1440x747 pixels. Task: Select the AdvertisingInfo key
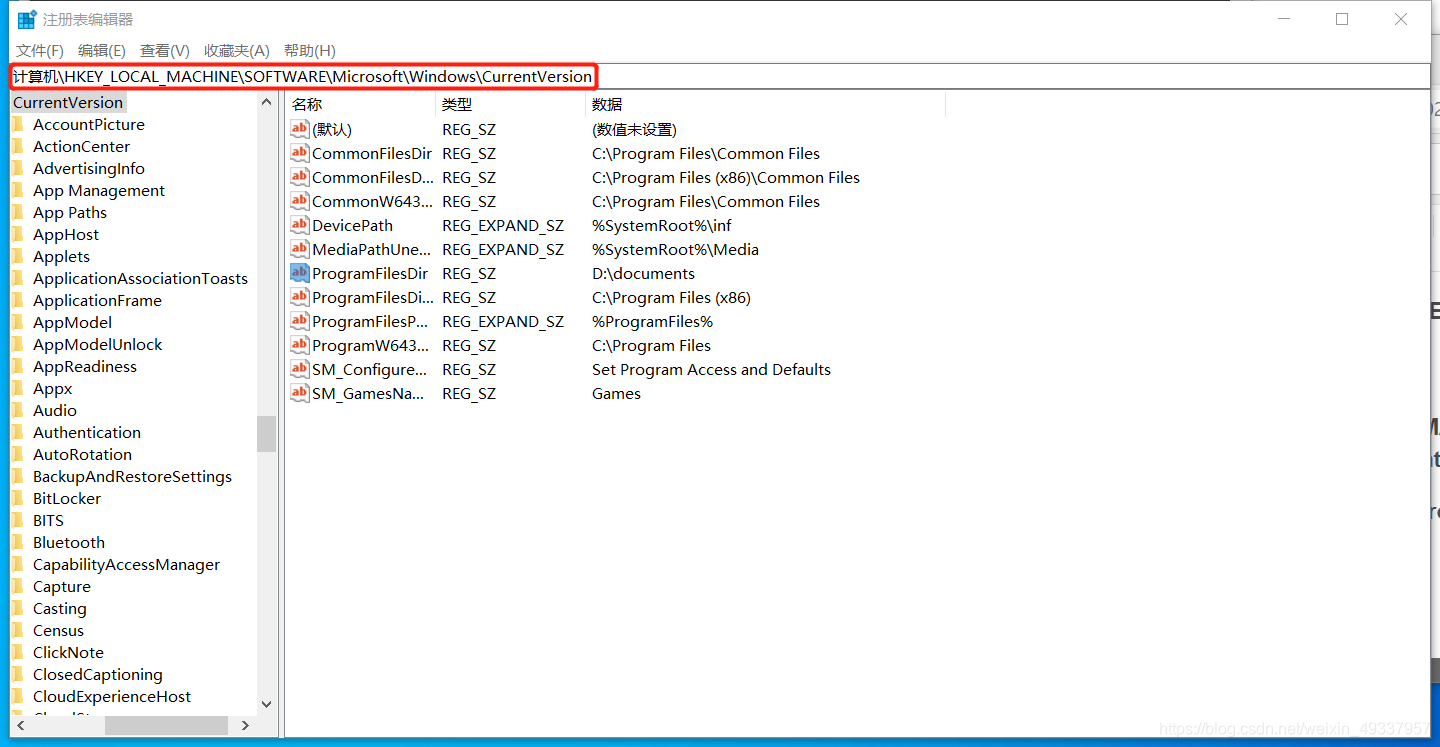click(89, 168)
